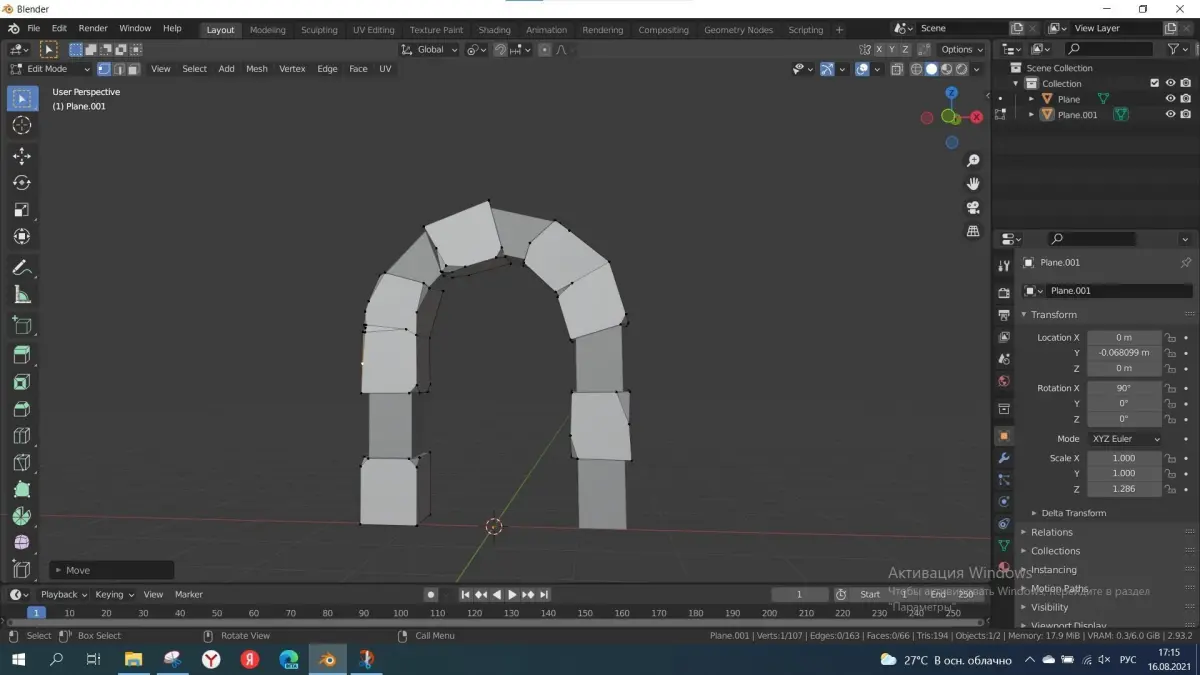The image size is (1200, 675).
Task: Select the Smooth tool
Action: [x=22, y=543]
